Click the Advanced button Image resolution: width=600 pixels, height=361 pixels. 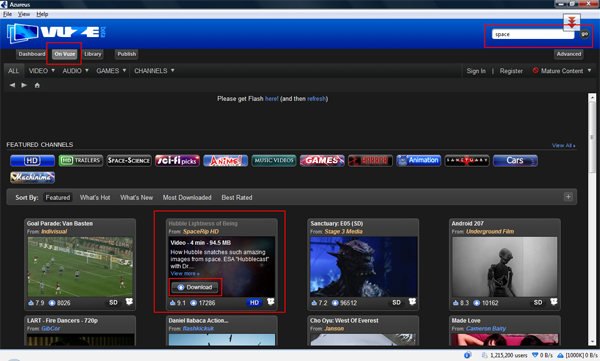(x=569, y=54)
